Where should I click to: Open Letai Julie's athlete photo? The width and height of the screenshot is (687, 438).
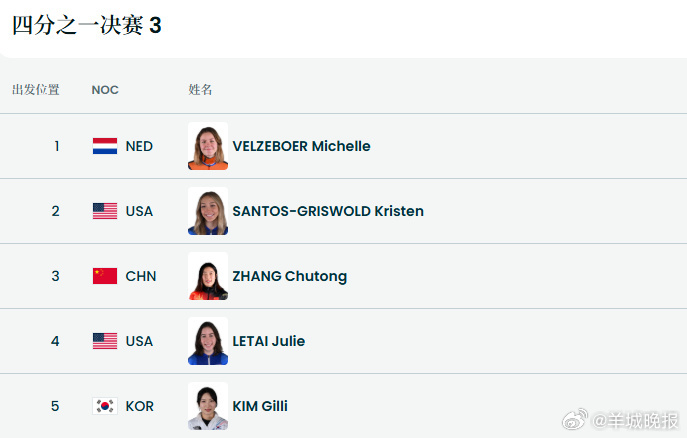[x=208, y=341]
